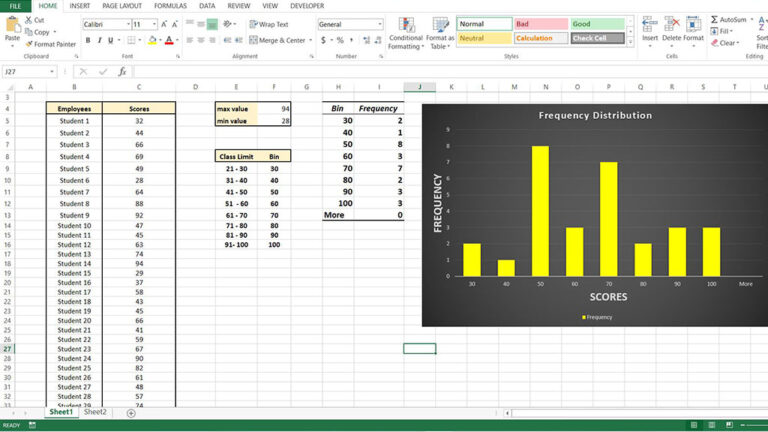Click the Copy command icon
This screenshot has height=432, width=768.
(x=28, y=32)
